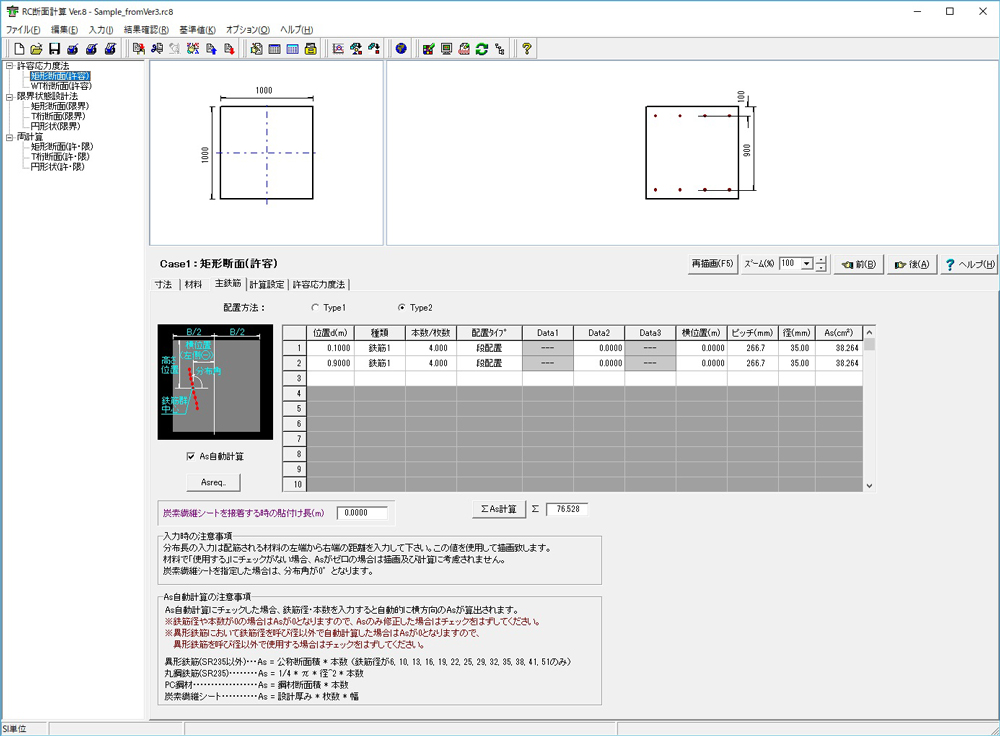Increase zoom with the spinner up arrow
The height and width of the screenshot is (736, 1000).
tap(821, 260)
